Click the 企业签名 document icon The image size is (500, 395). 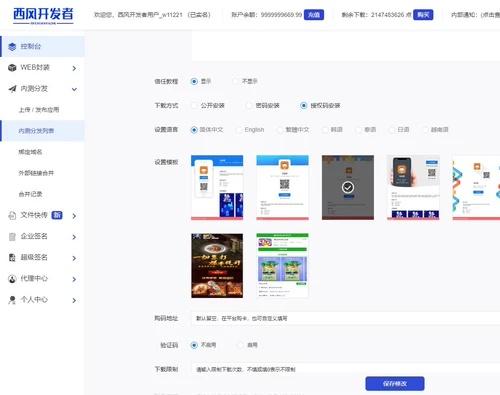[x=12, y=237]
